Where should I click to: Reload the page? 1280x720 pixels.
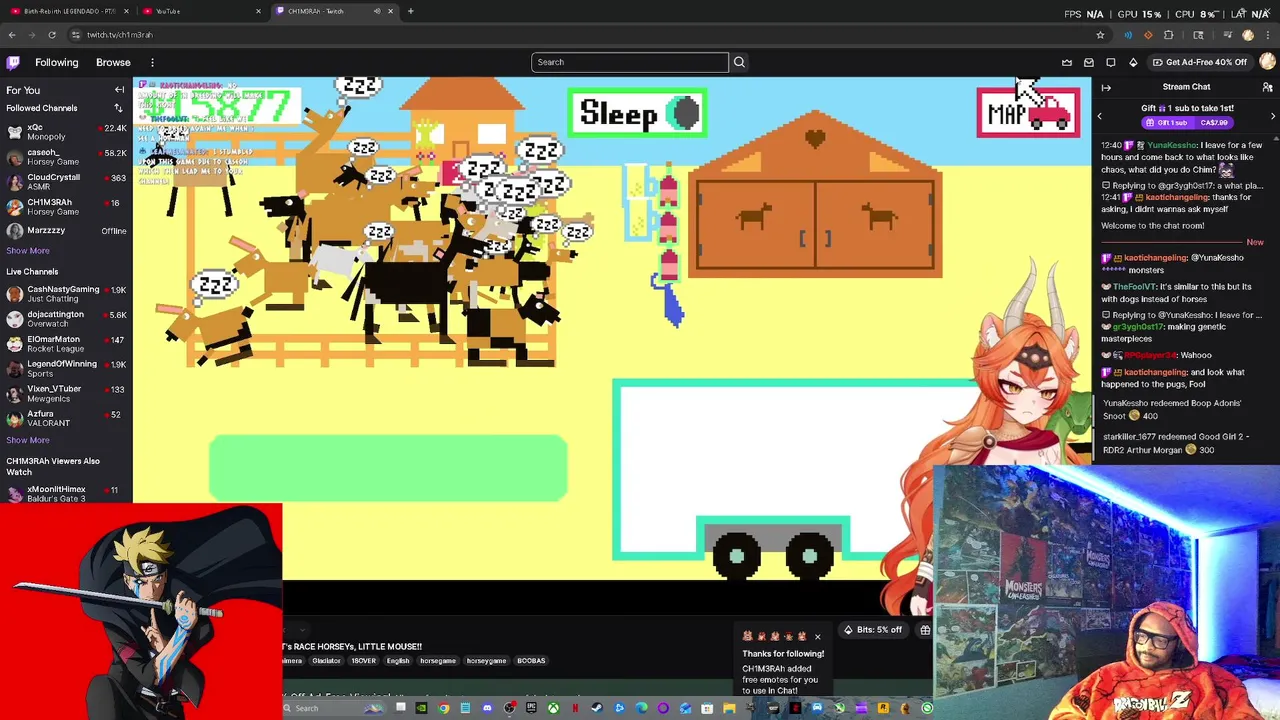tap(52, 35)
